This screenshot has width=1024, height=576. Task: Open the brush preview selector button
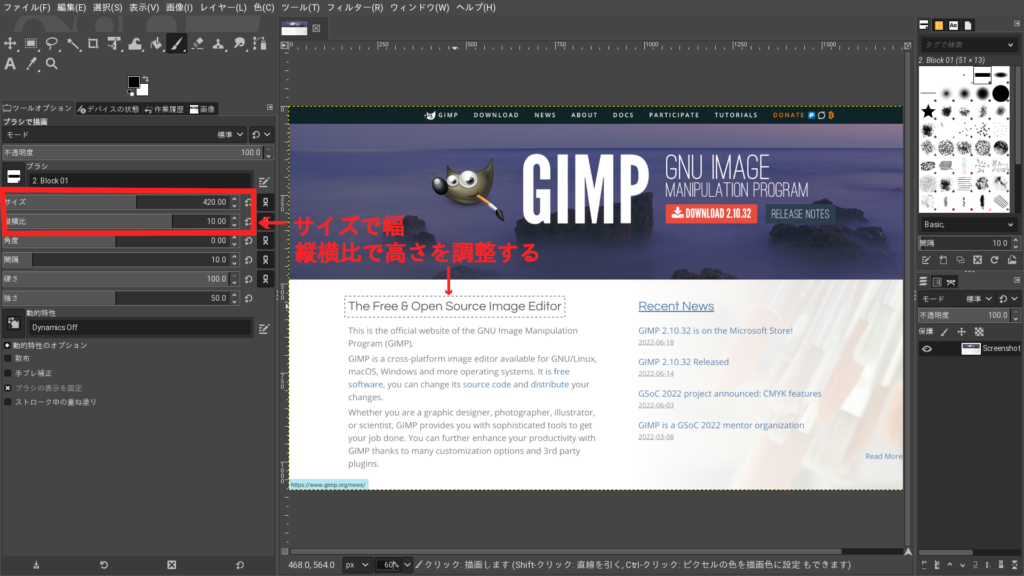pyautogui.click(x=14, y=177)
